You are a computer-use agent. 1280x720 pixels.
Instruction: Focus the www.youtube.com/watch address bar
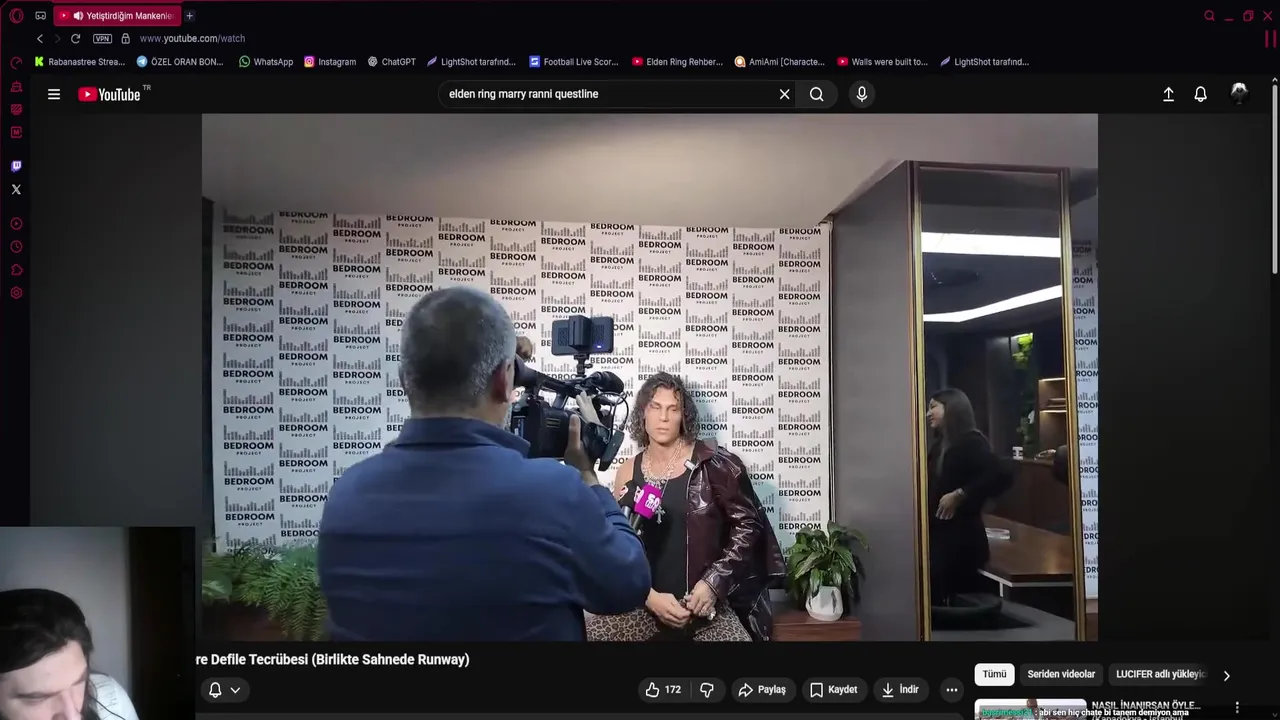192,38
